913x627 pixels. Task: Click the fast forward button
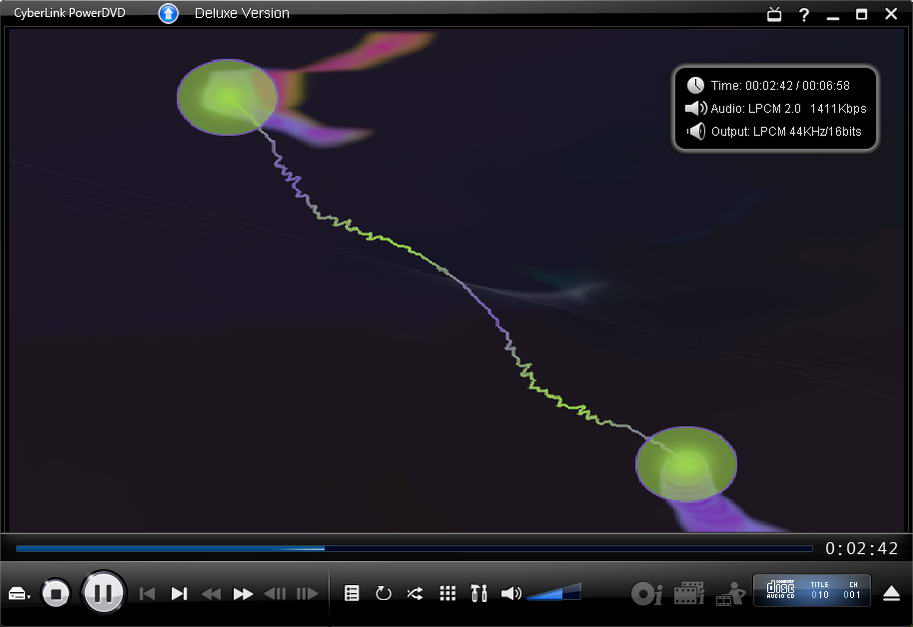(x=243, y=594)
